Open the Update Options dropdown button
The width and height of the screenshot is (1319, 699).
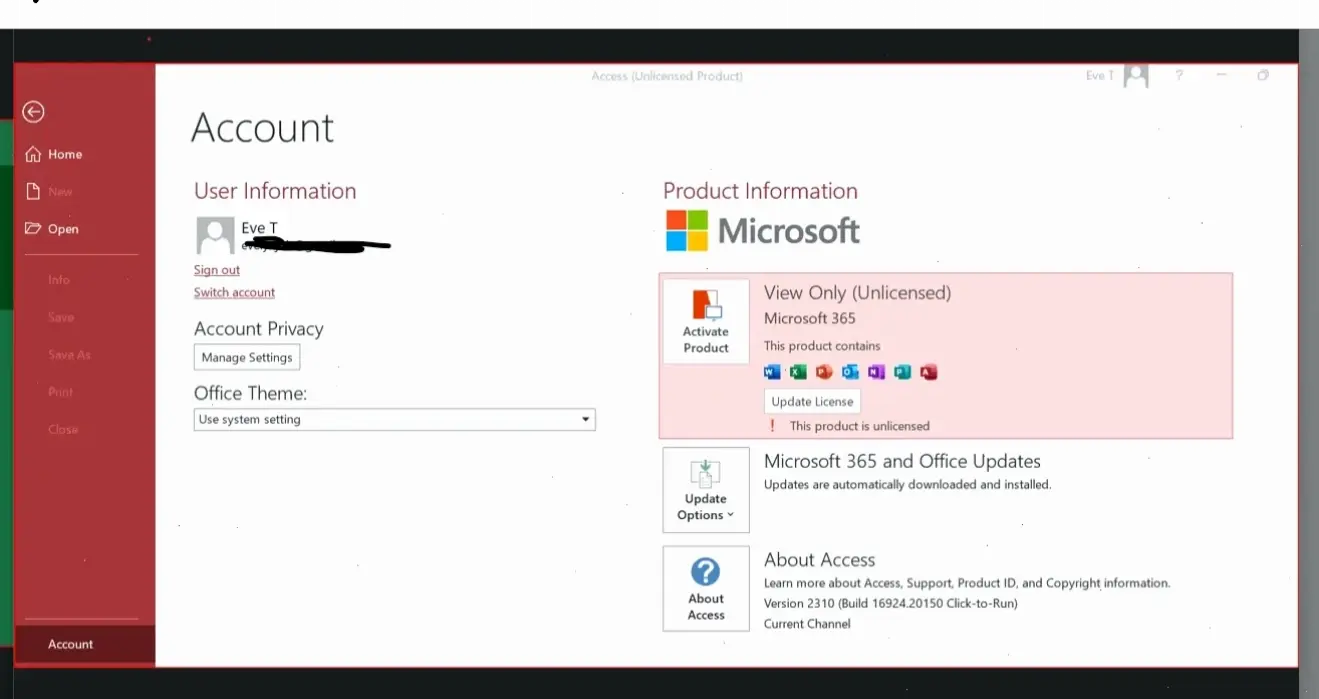click(706, 490)
